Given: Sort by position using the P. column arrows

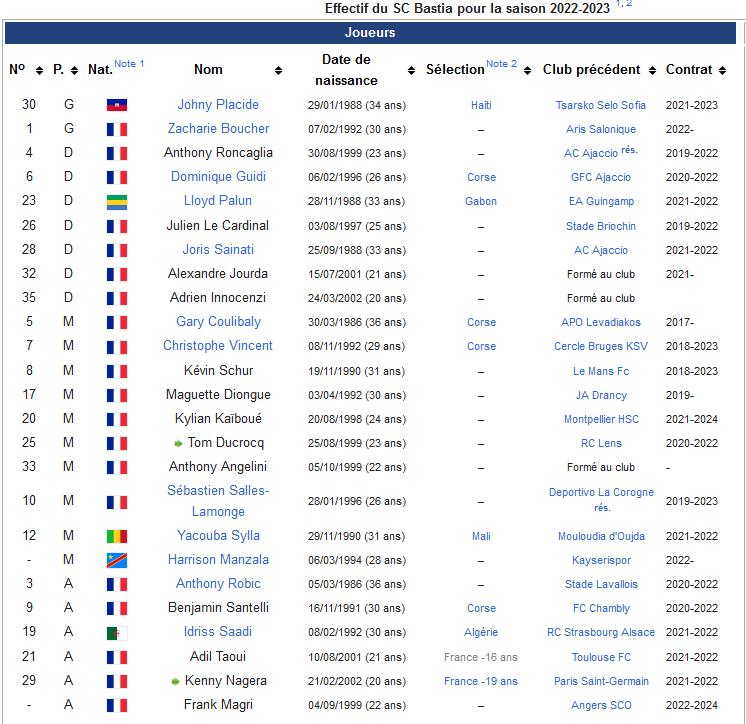Looking at the screenshot, I should pyautogui.click(x=74, y=70).
